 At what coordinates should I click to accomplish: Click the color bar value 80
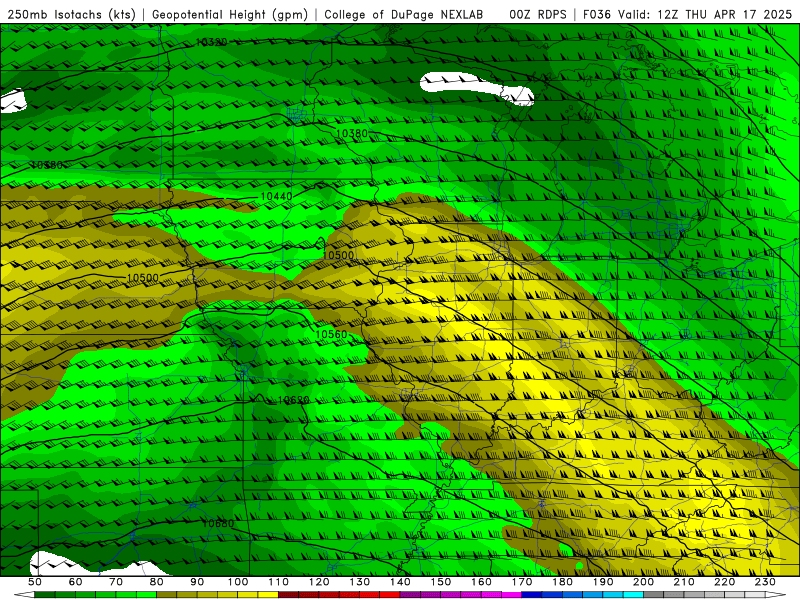pos(157,582)
